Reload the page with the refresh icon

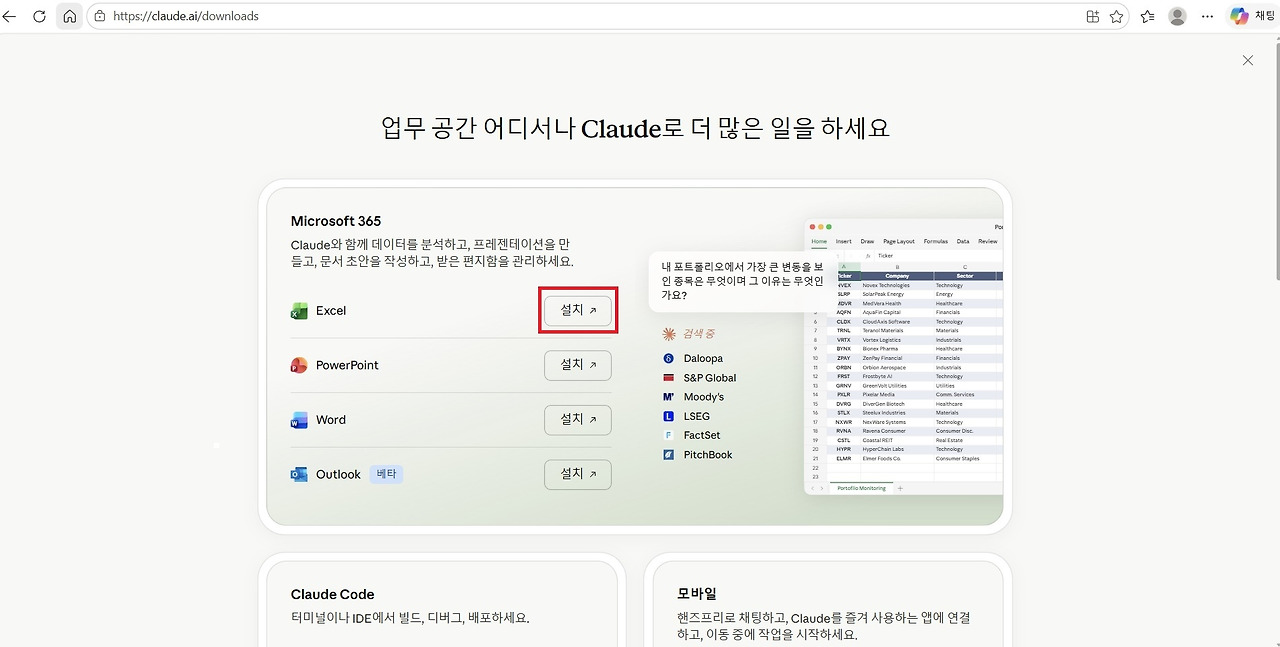pos(40,17)
